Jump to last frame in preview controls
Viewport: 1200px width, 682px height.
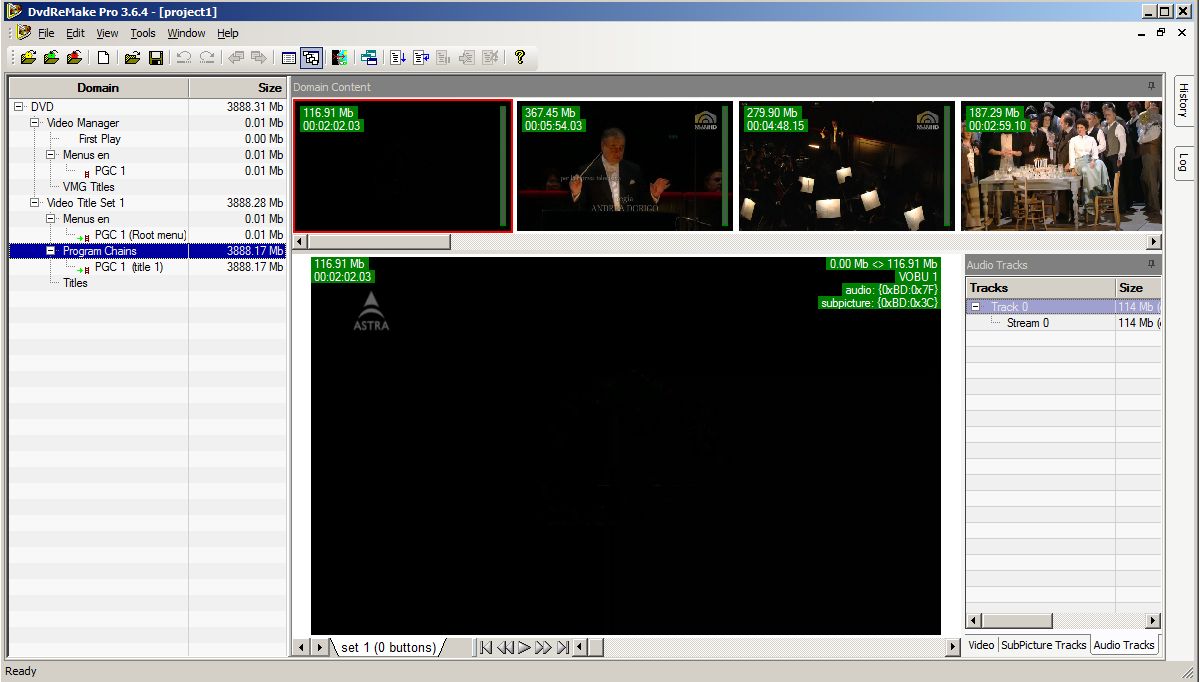coord(562,648)
